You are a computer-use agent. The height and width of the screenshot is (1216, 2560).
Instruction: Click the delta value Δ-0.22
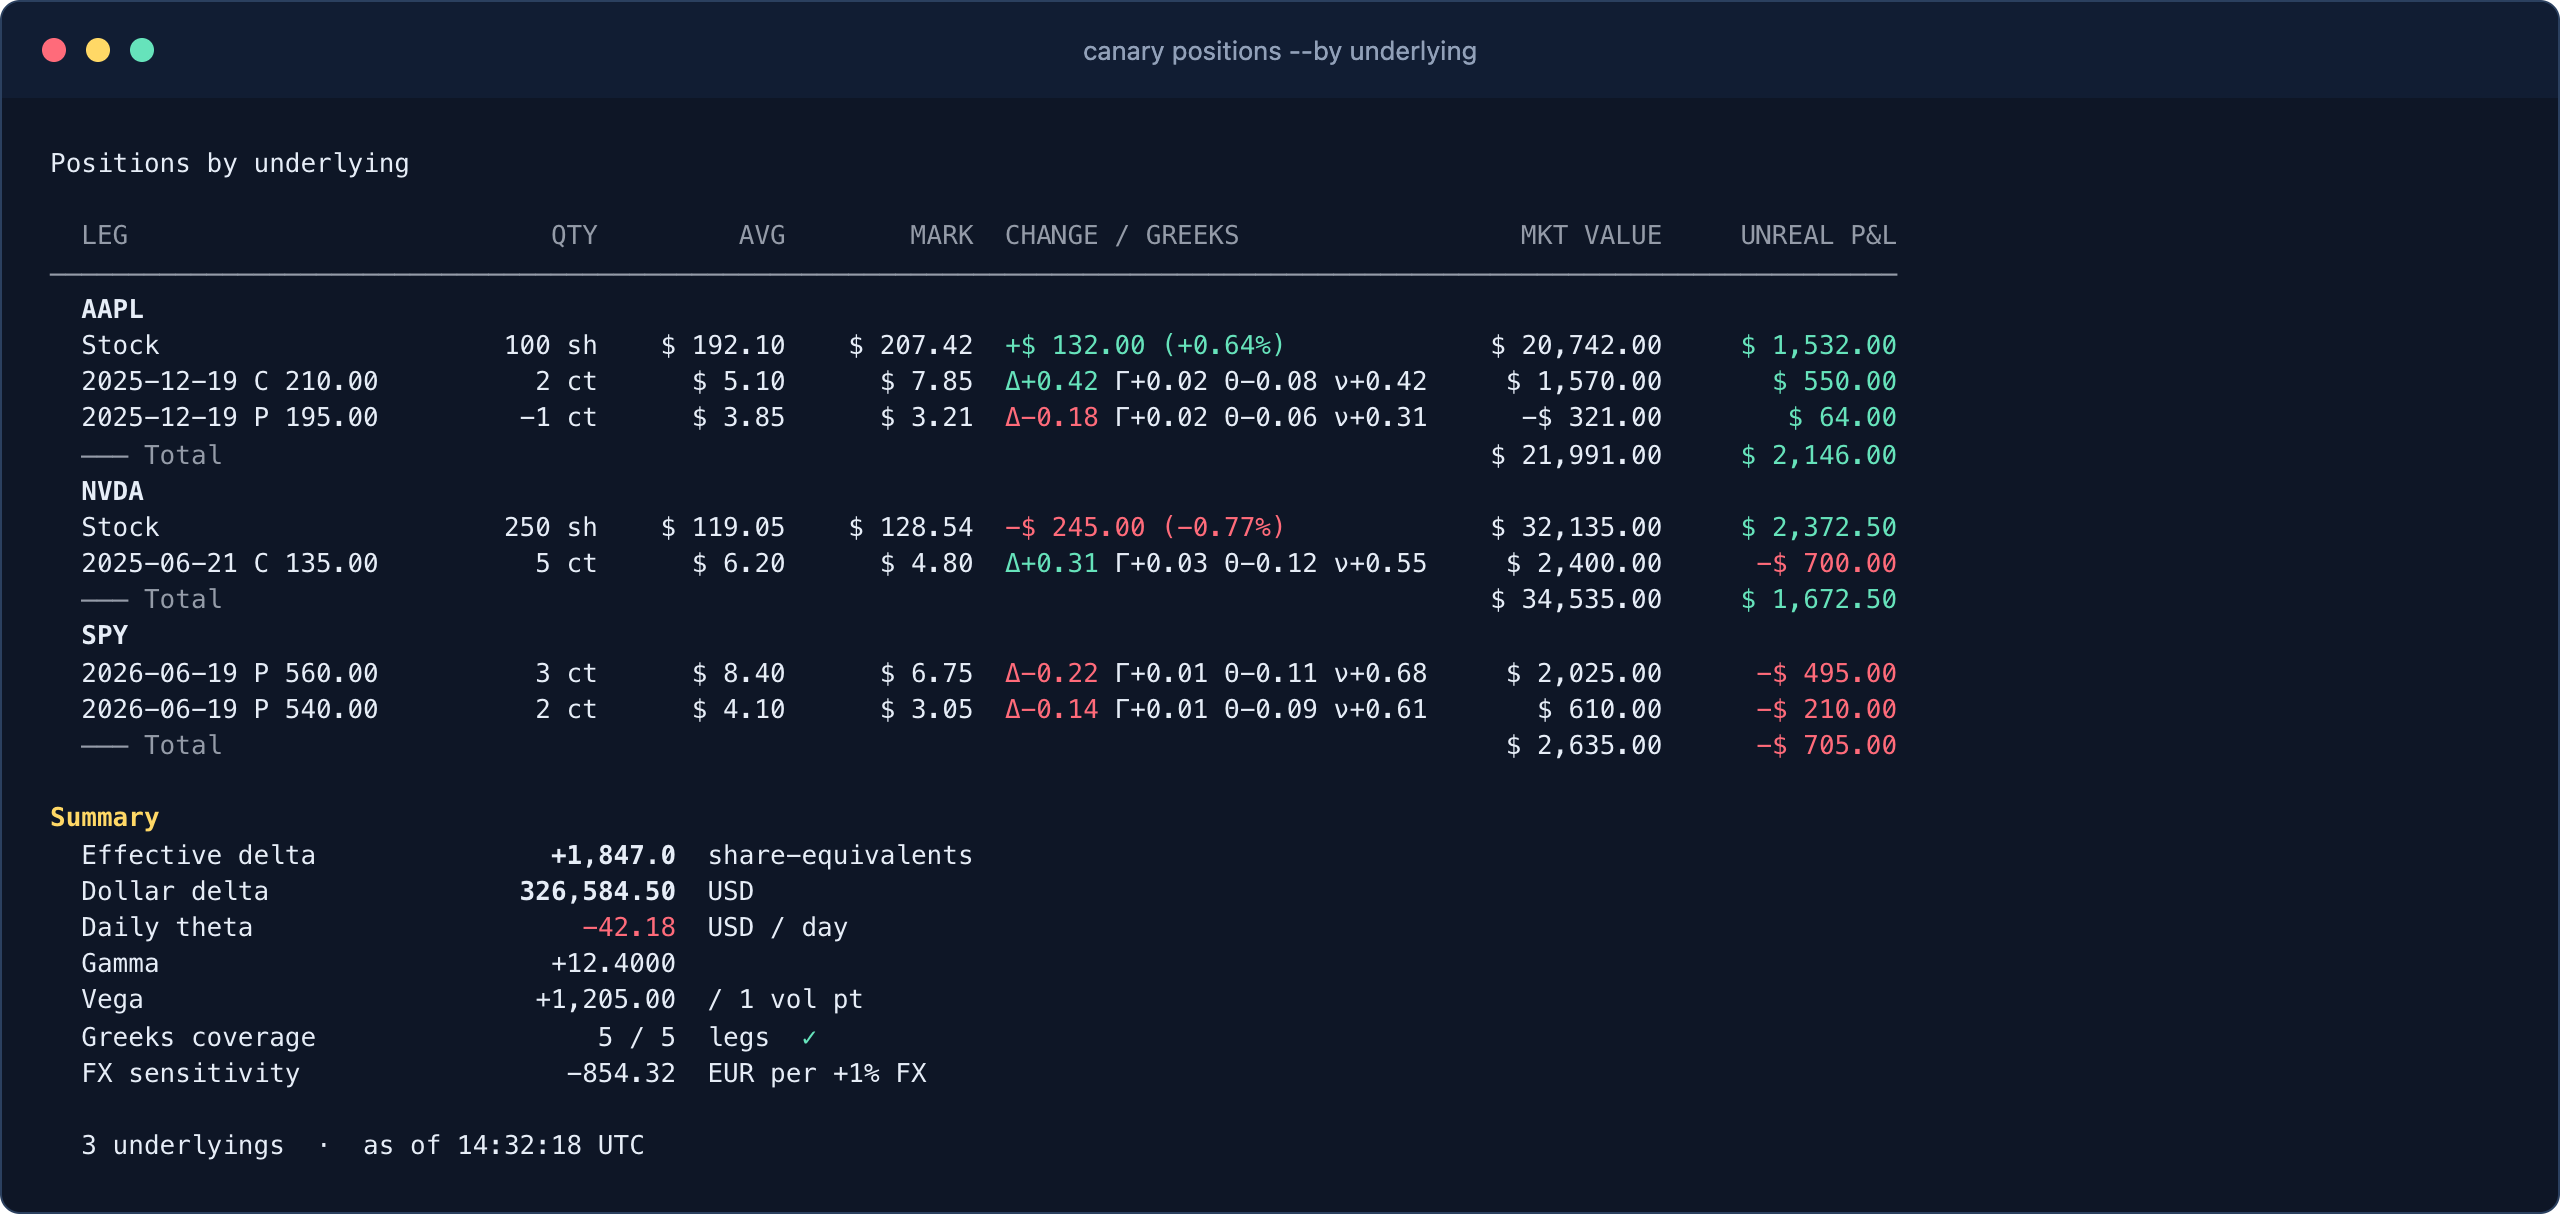pos(1051,673)
